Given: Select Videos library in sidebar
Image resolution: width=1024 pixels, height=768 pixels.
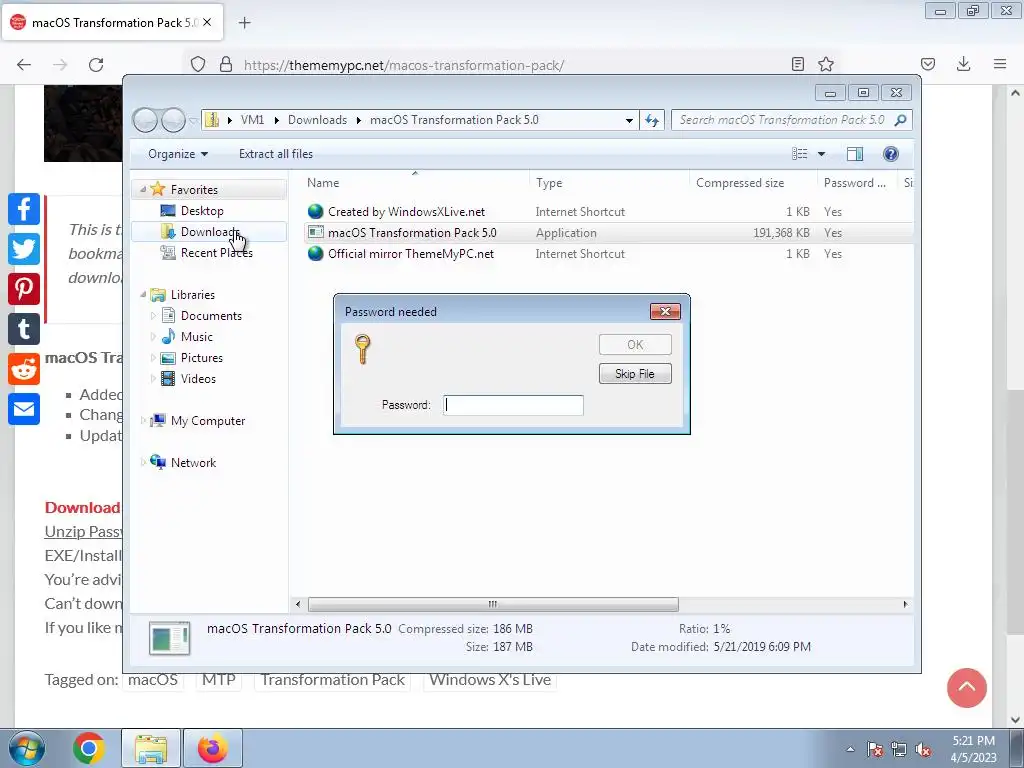Looking at the screenshot, I should point(198,379).
